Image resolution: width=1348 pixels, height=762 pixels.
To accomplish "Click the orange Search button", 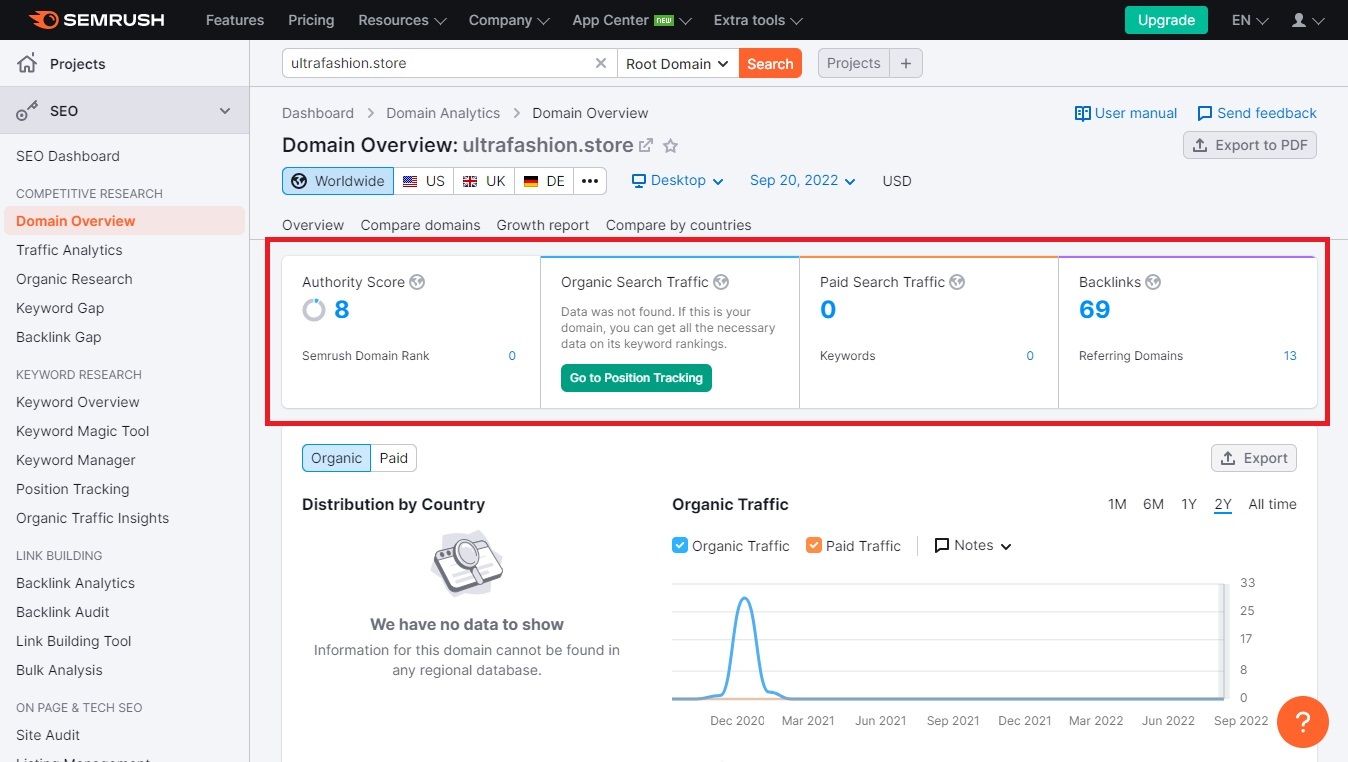I will pos(770,63).
